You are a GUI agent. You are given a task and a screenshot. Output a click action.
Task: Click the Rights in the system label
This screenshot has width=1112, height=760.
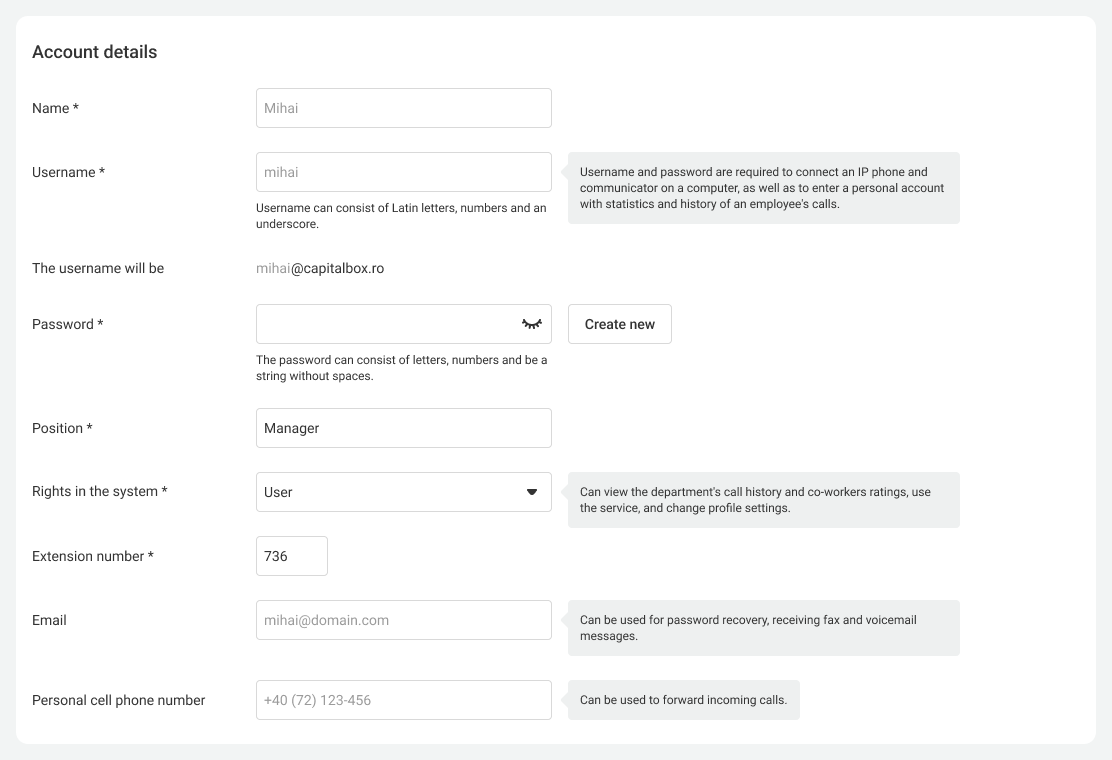(99, 492)
